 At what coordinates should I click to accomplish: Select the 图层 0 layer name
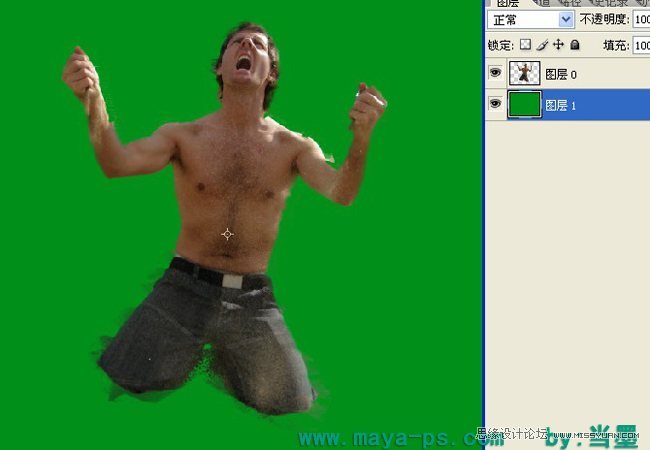[560, 75]
